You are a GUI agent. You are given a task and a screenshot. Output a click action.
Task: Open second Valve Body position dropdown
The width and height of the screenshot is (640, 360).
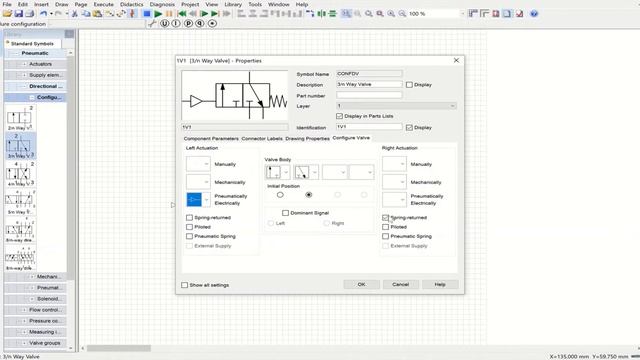click(x=306, y=172)
